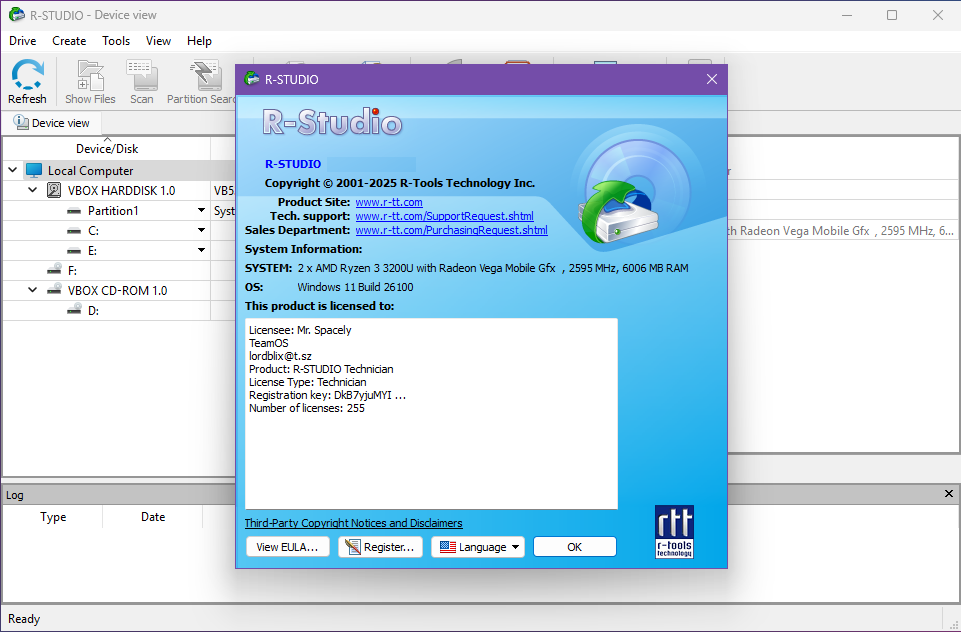The image size is (961, 632).
Task: Click the Date column header in Log
Action: [153, 517]
